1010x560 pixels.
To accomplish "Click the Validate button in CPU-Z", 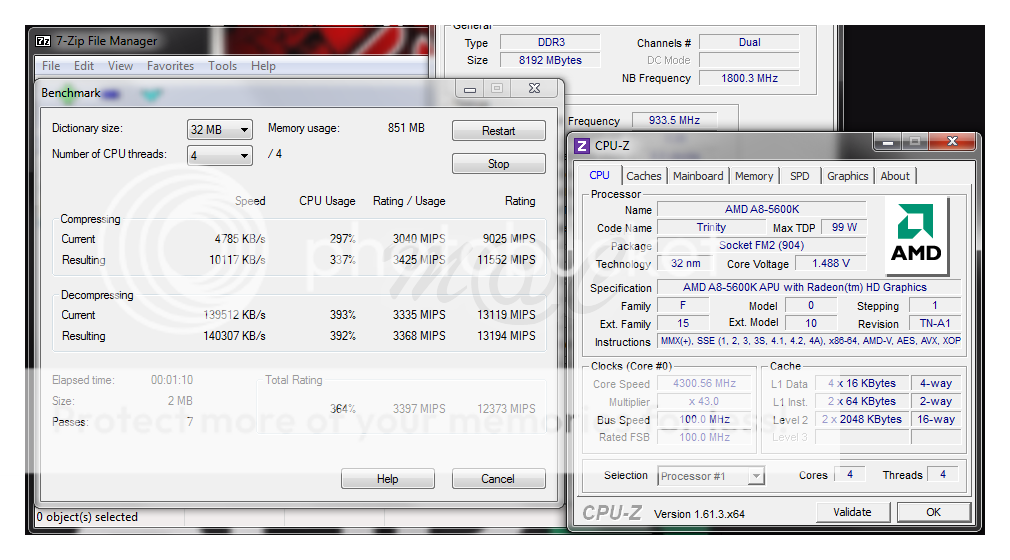I will [852, 512].
